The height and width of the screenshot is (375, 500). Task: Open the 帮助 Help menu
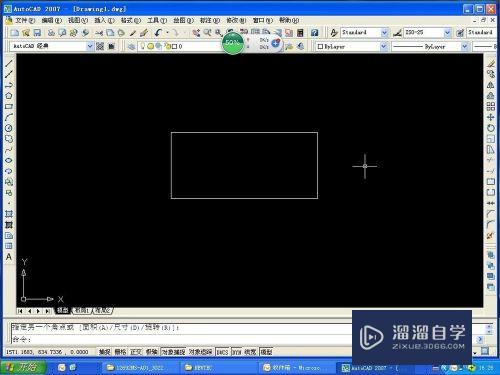coord(289,20)
